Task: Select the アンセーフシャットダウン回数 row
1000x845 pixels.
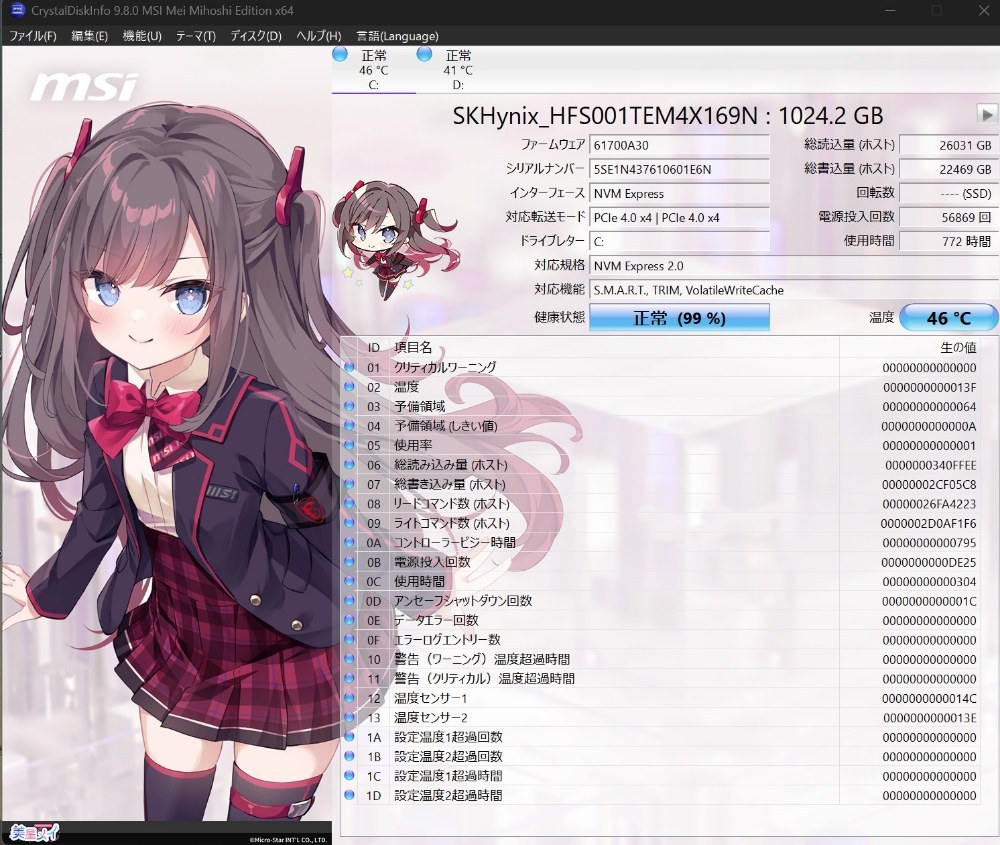Action: (661, 601)
